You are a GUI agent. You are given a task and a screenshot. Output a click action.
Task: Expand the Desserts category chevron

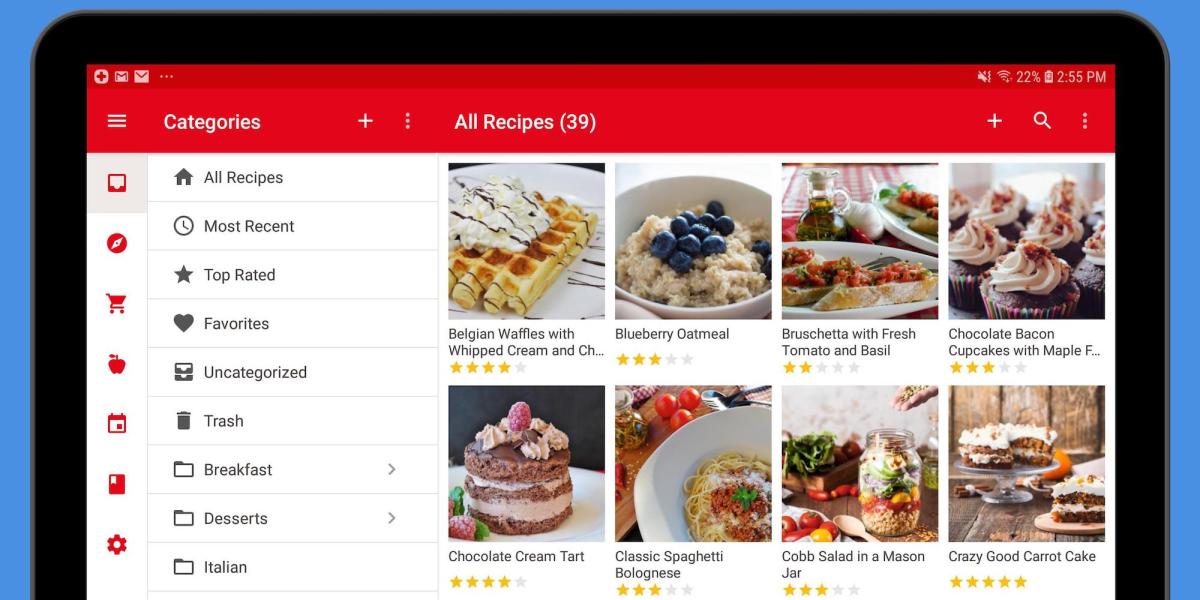tap(392, 518)
